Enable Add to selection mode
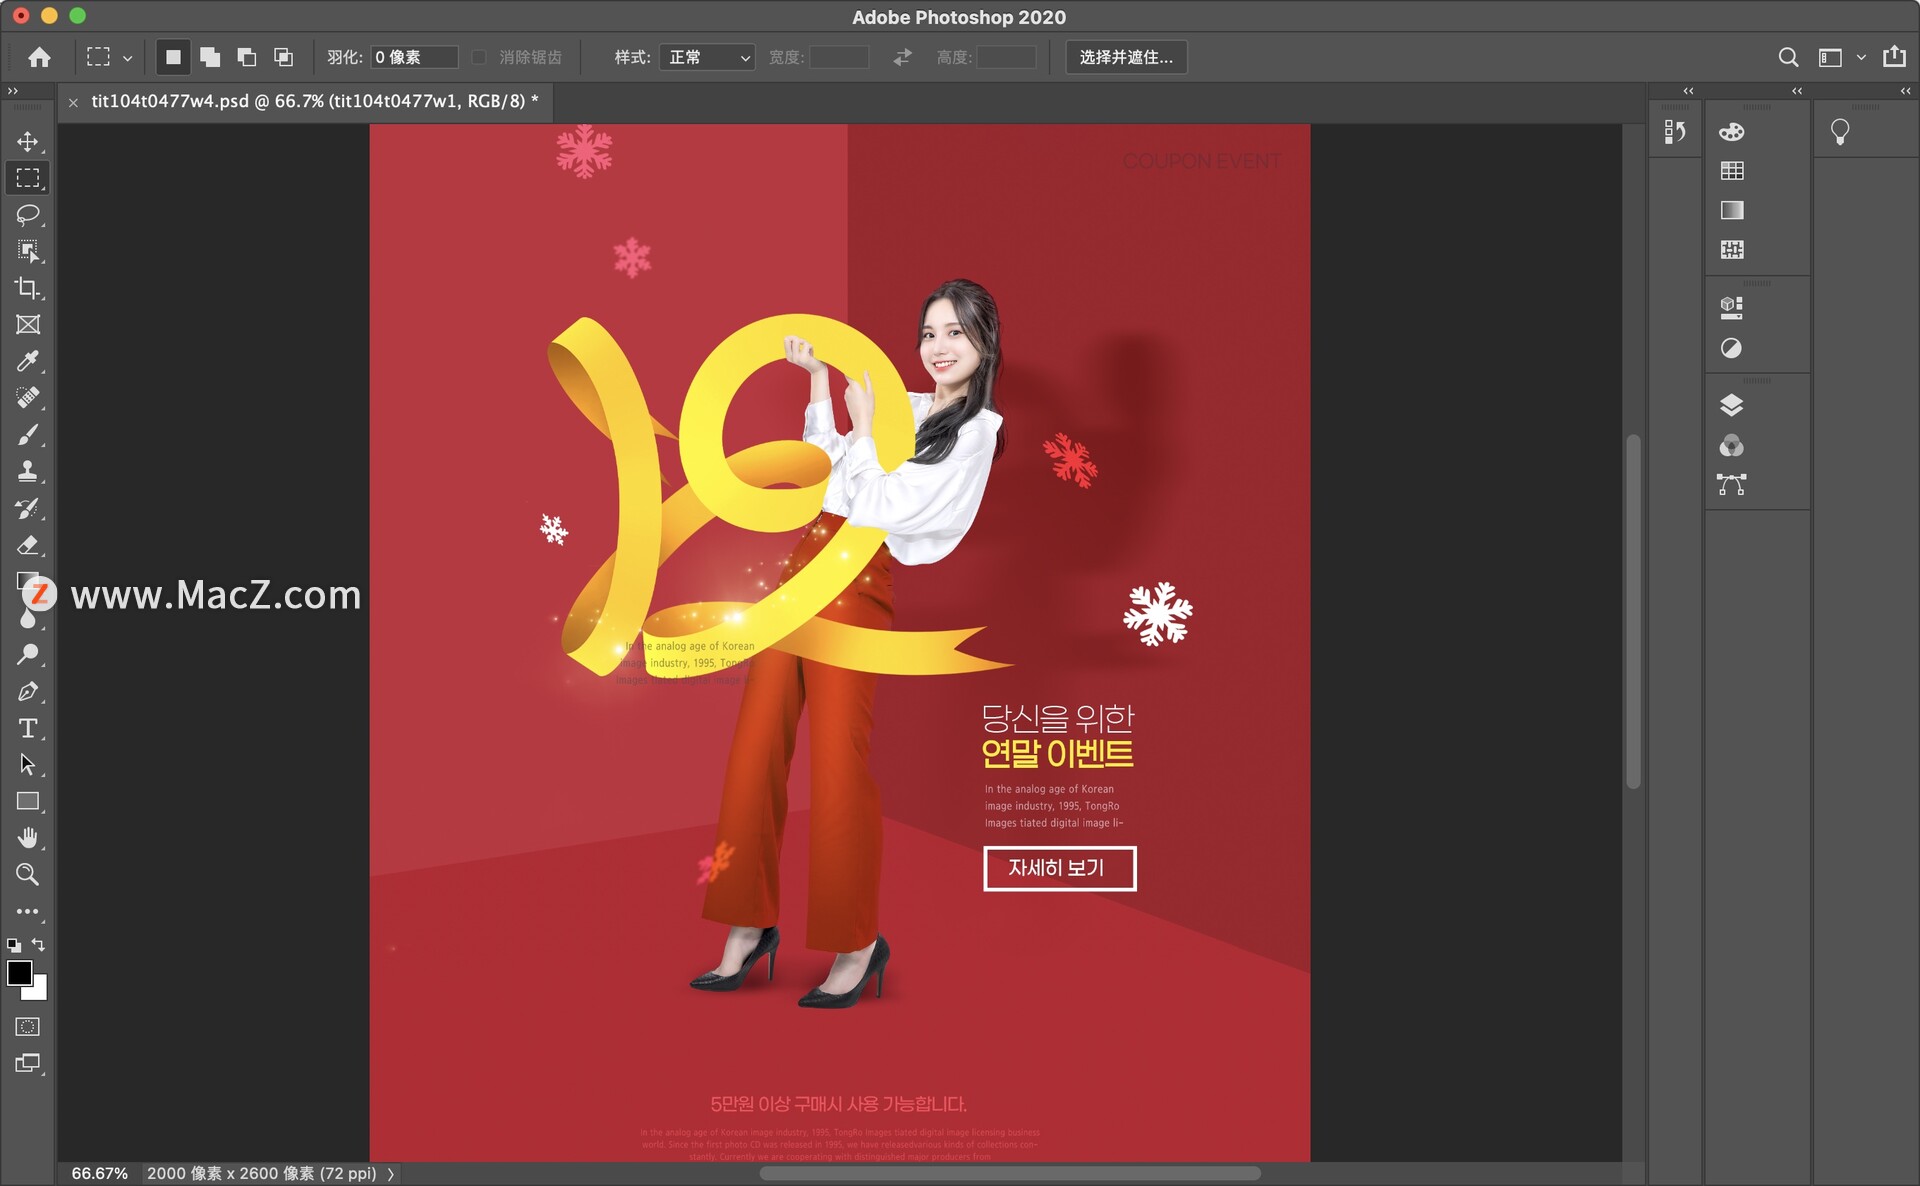The width and height of the screenshot is (1920, 1186). (210, 57)
